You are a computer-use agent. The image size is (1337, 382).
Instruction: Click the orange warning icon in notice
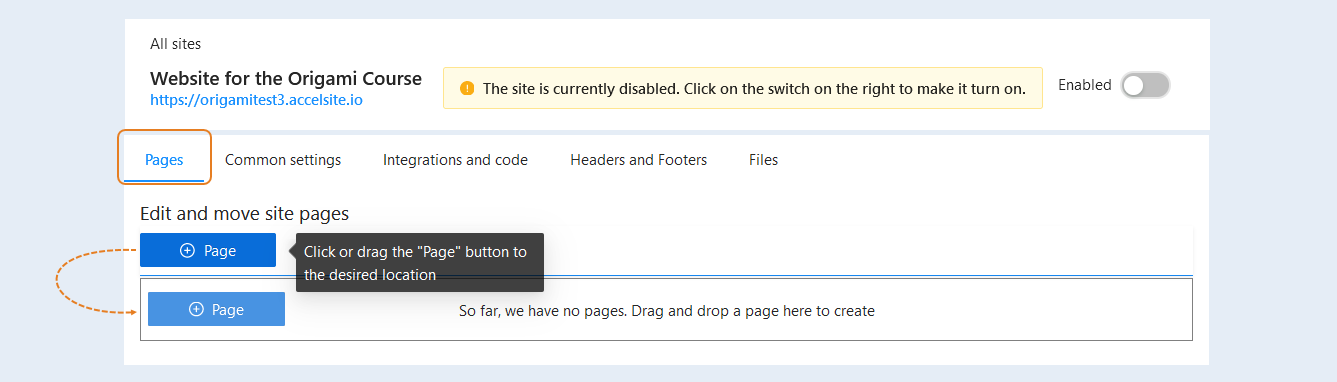[467, 88]
